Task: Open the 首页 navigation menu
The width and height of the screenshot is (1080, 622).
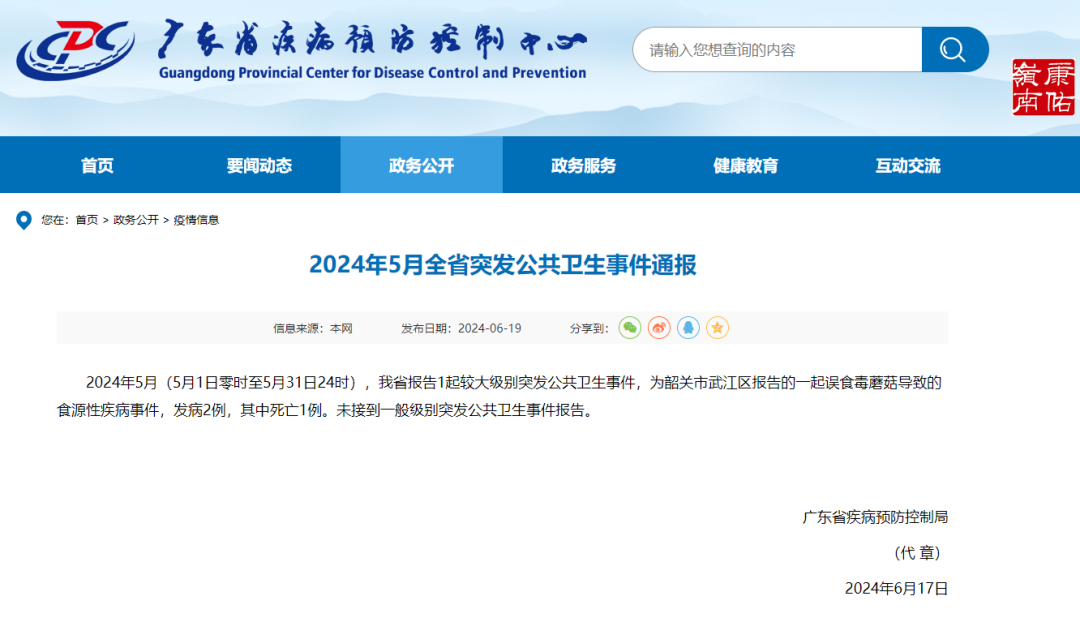Action: coord(95,165)
